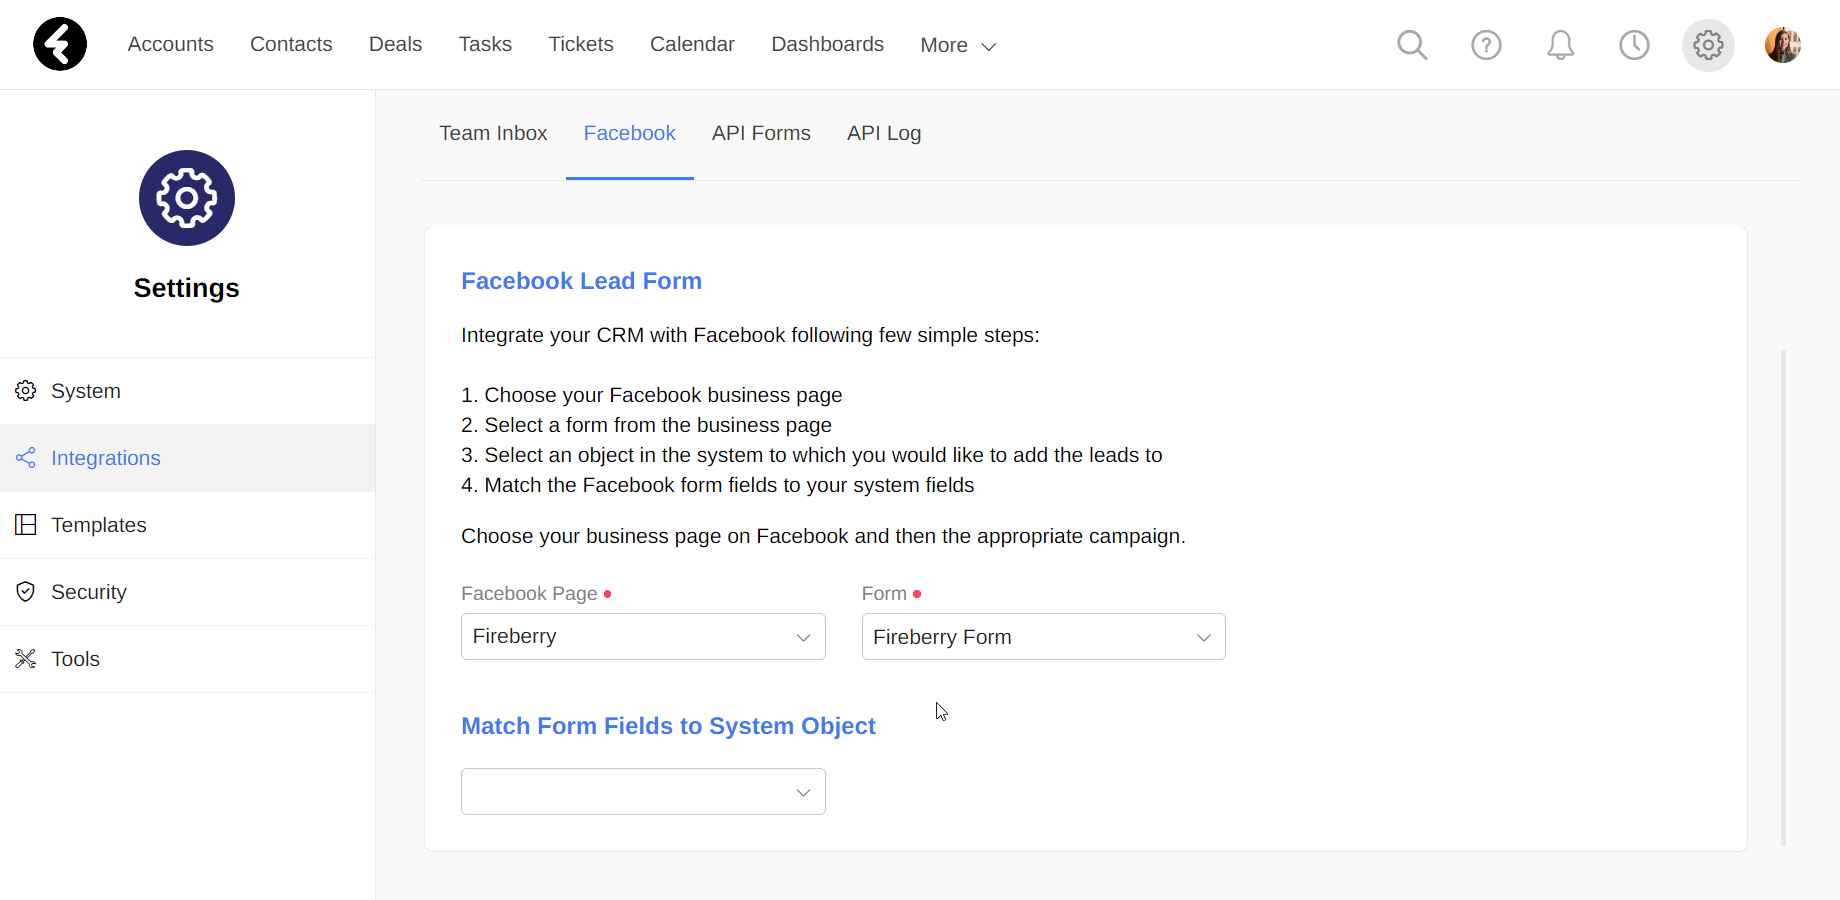Go to Deals in the top navigation

point(395,44)
